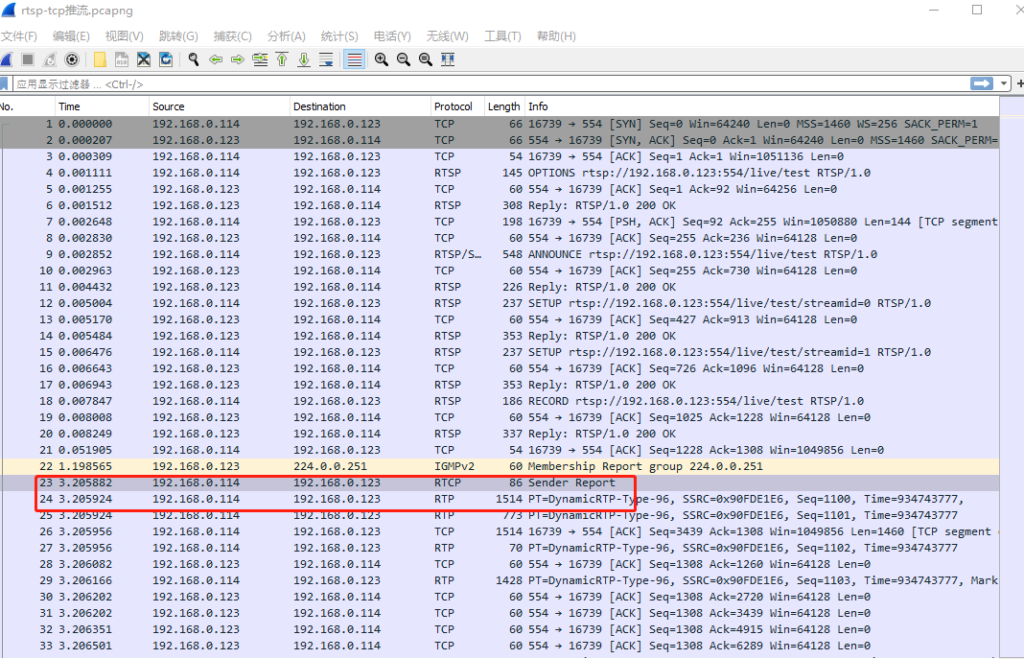This screenshot has width=1024, height=659.
Task: Stop the running packet capture
Action: point(27,60)
